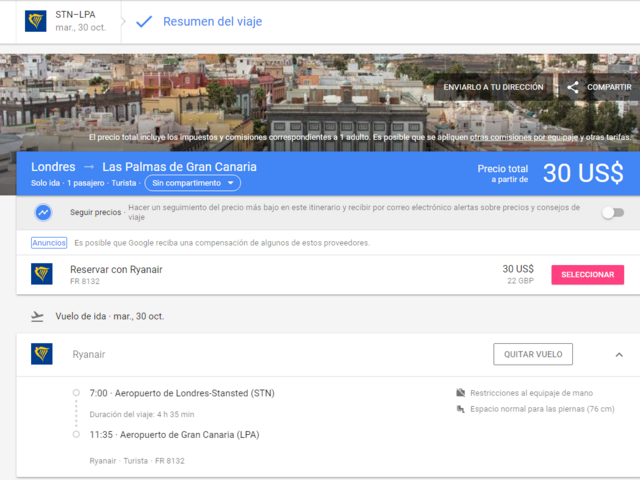Click the legroom seat icon

(x=460, y=409)
